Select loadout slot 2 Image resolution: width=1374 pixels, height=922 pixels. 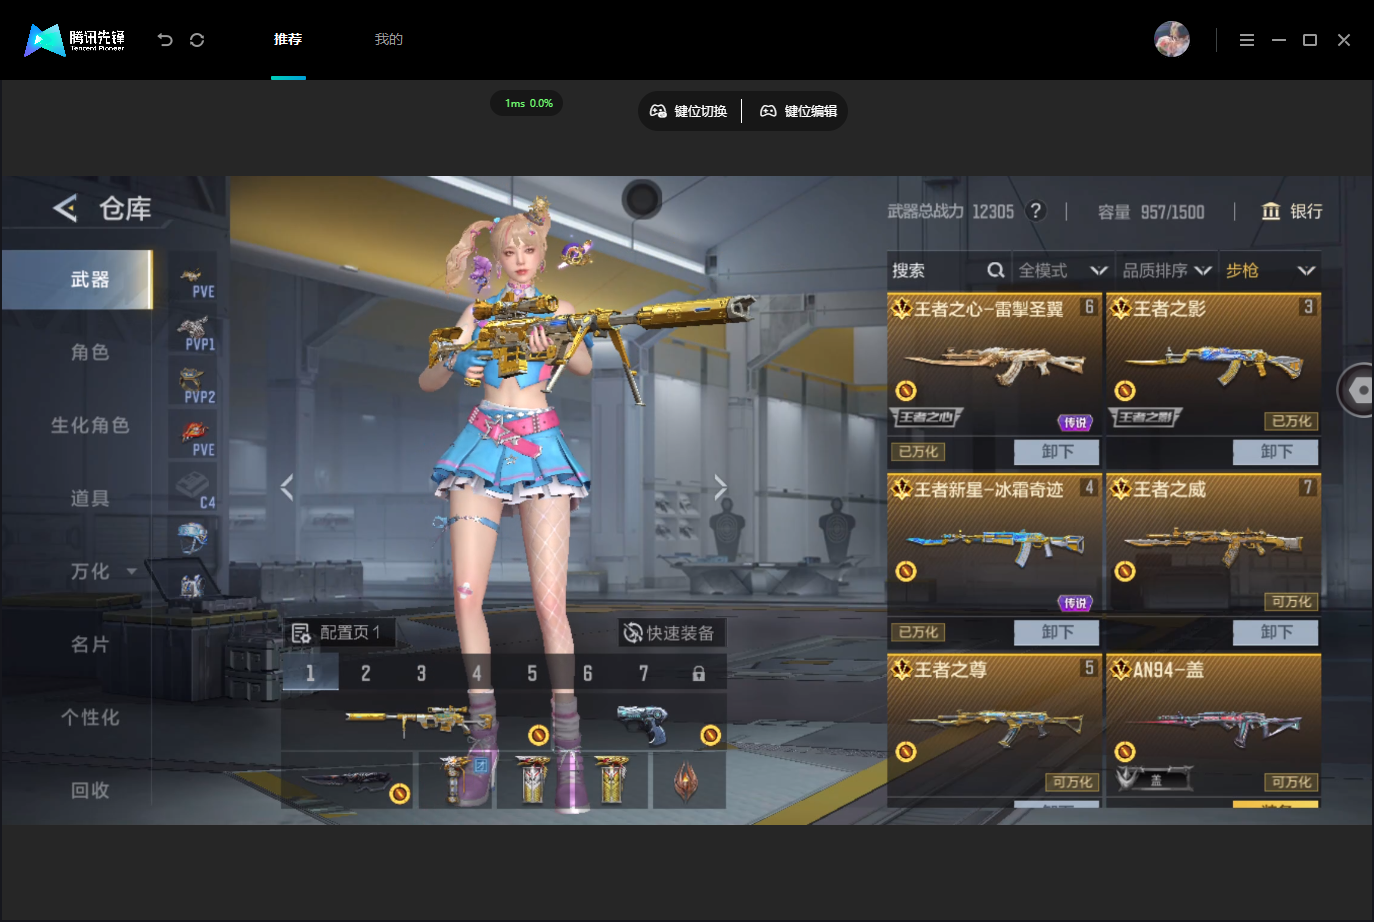coord(365,674)
